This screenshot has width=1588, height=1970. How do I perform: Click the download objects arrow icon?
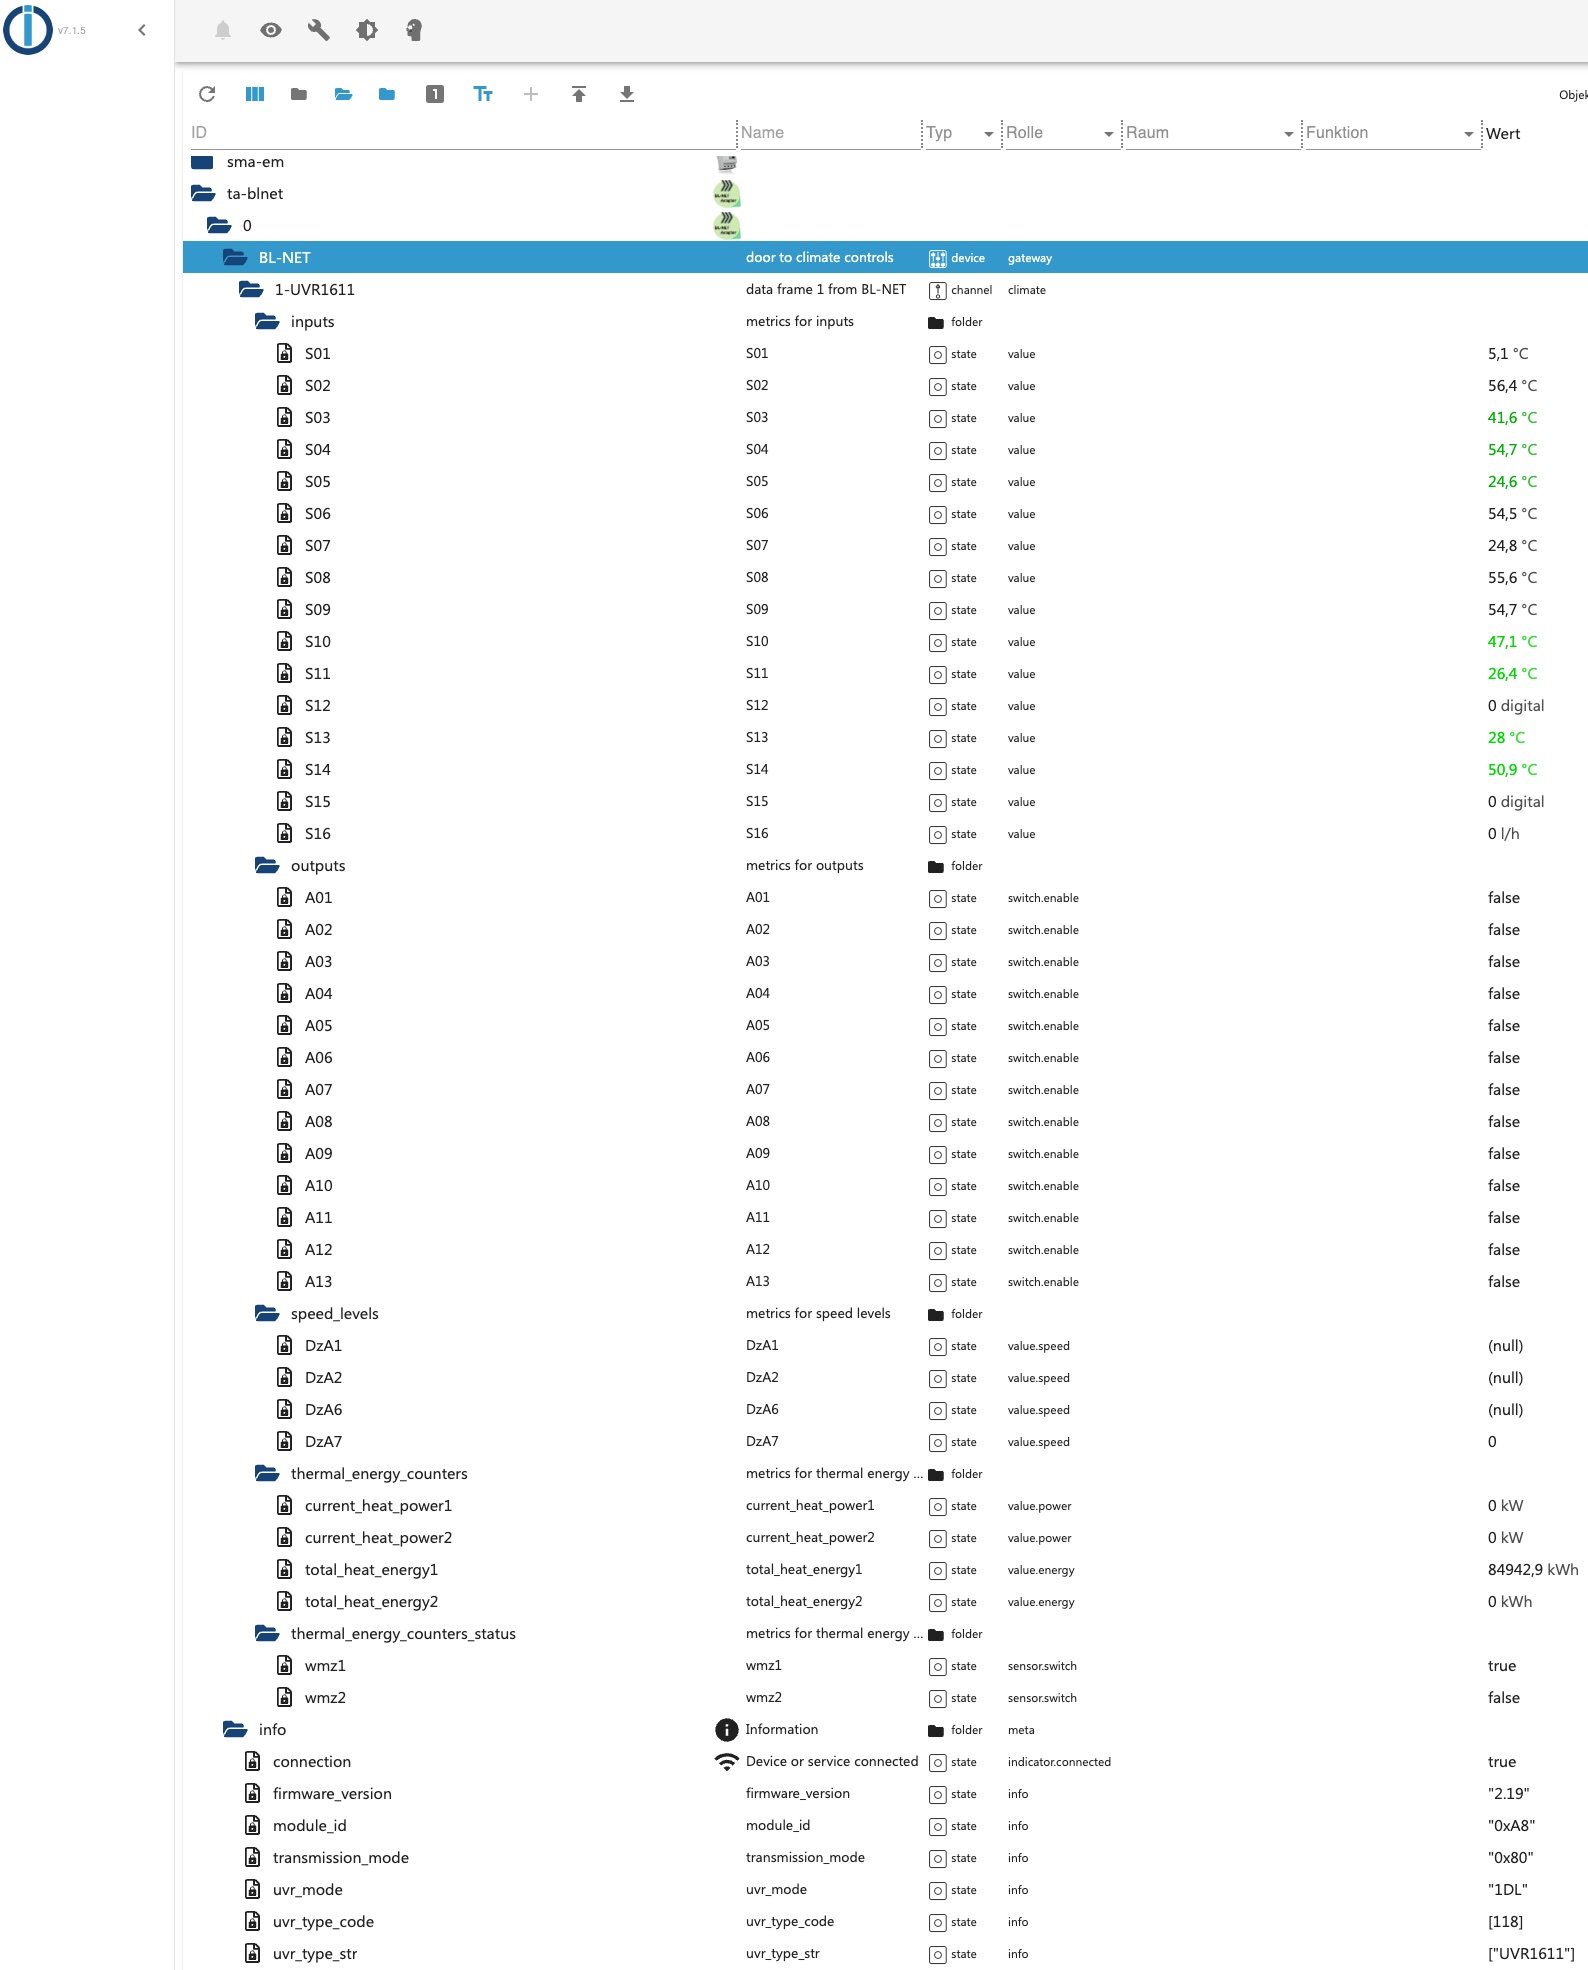(627, 94)
